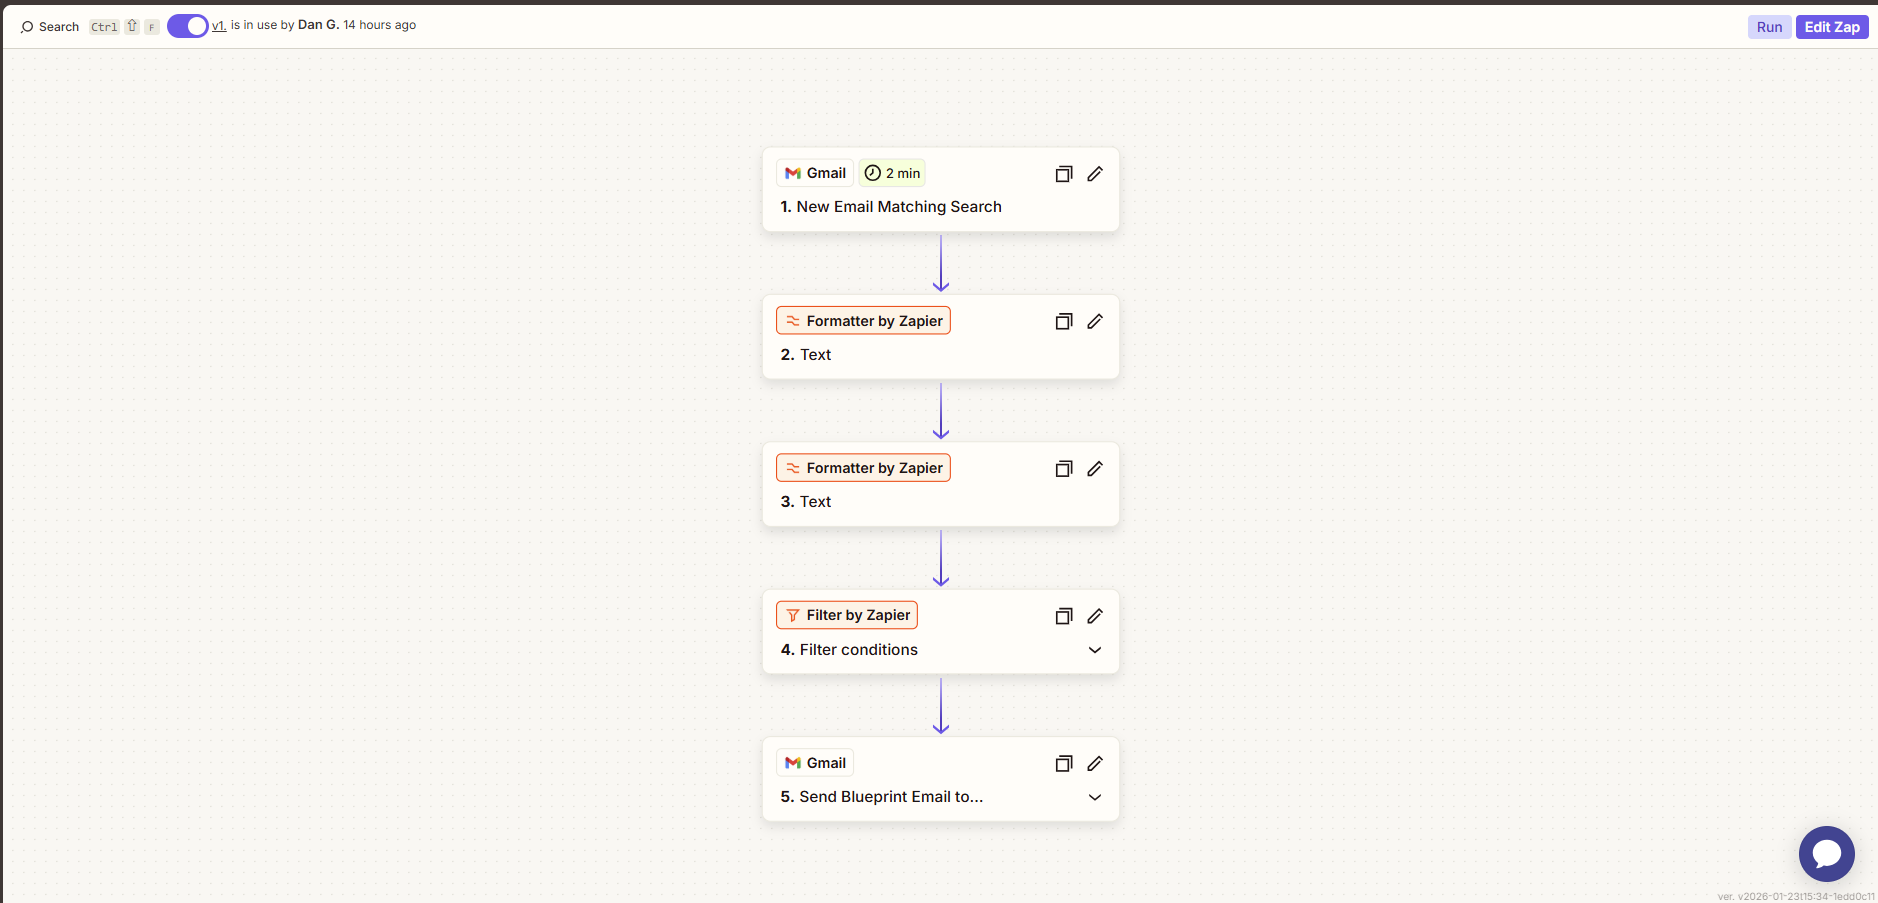This screenshot has width=1878, height=903.
Task: Click the Run button
Action: 1769,27
